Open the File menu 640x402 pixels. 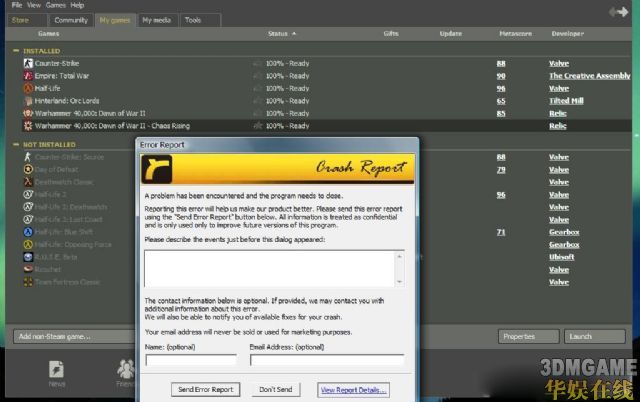click(17, 5)
